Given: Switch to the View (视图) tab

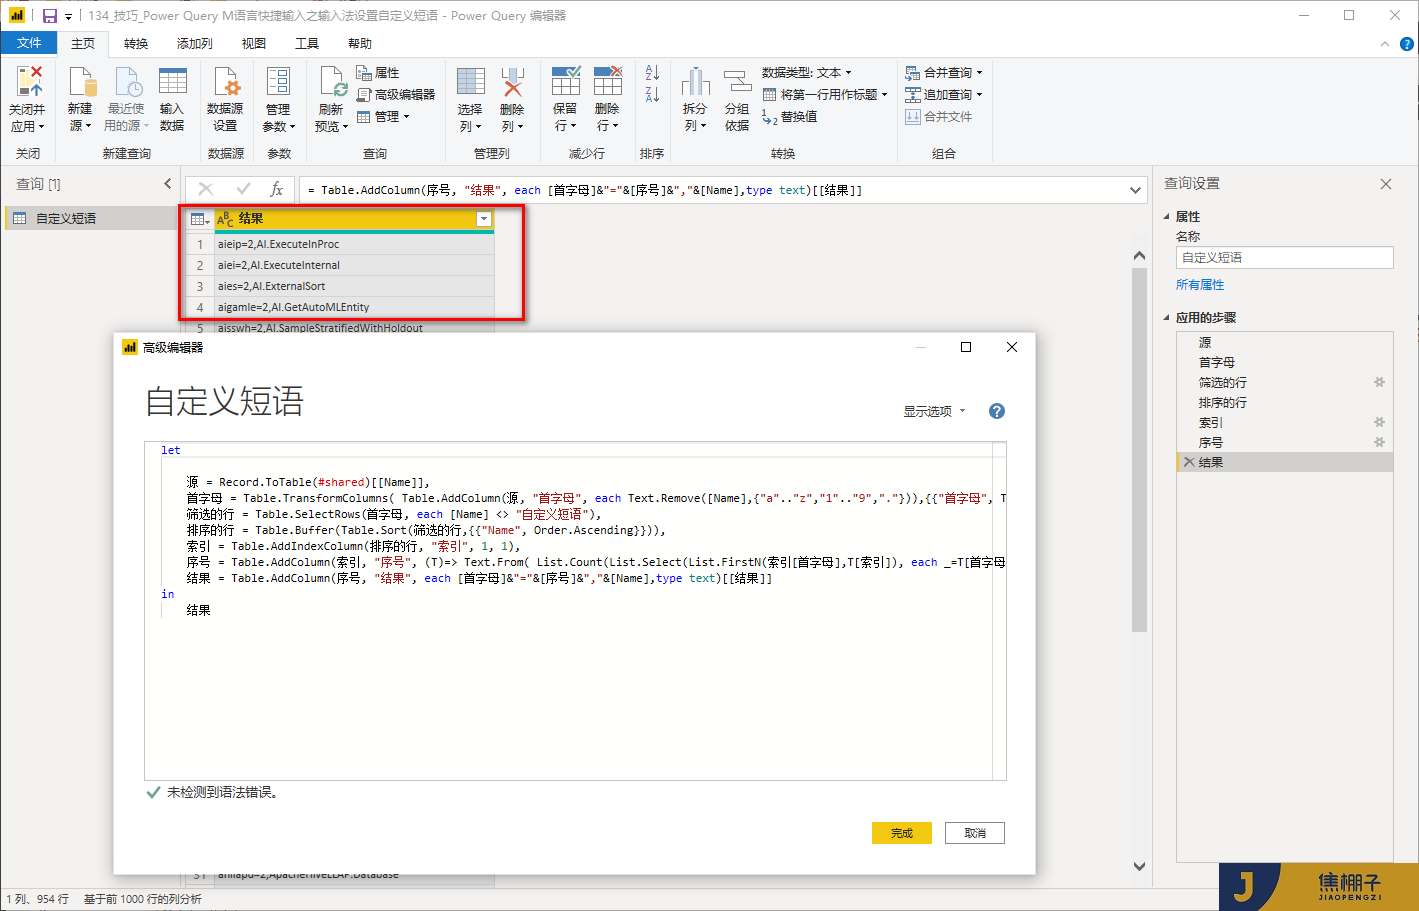Looking at the screenshot, I should [254, 44].
